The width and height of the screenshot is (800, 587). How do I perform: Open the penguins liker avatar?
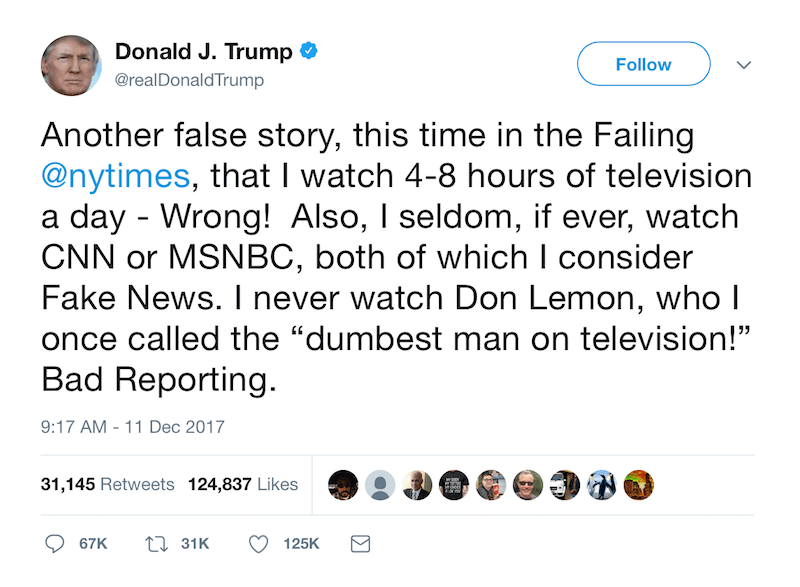602,485
